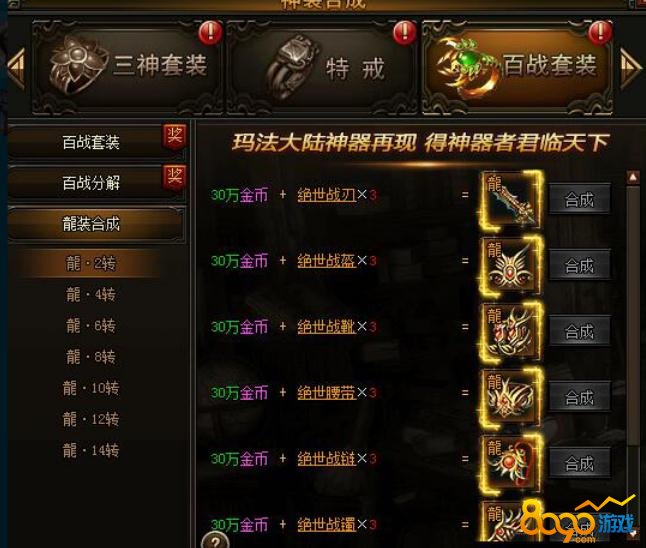
Task: Click the dragon necklace item icon
Action: tap(512, 464)
